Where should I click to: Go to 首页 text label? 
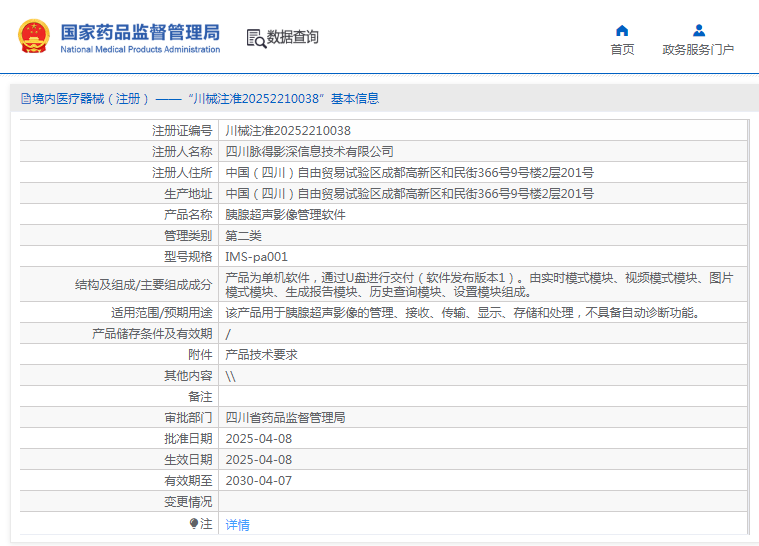(622, 50)
